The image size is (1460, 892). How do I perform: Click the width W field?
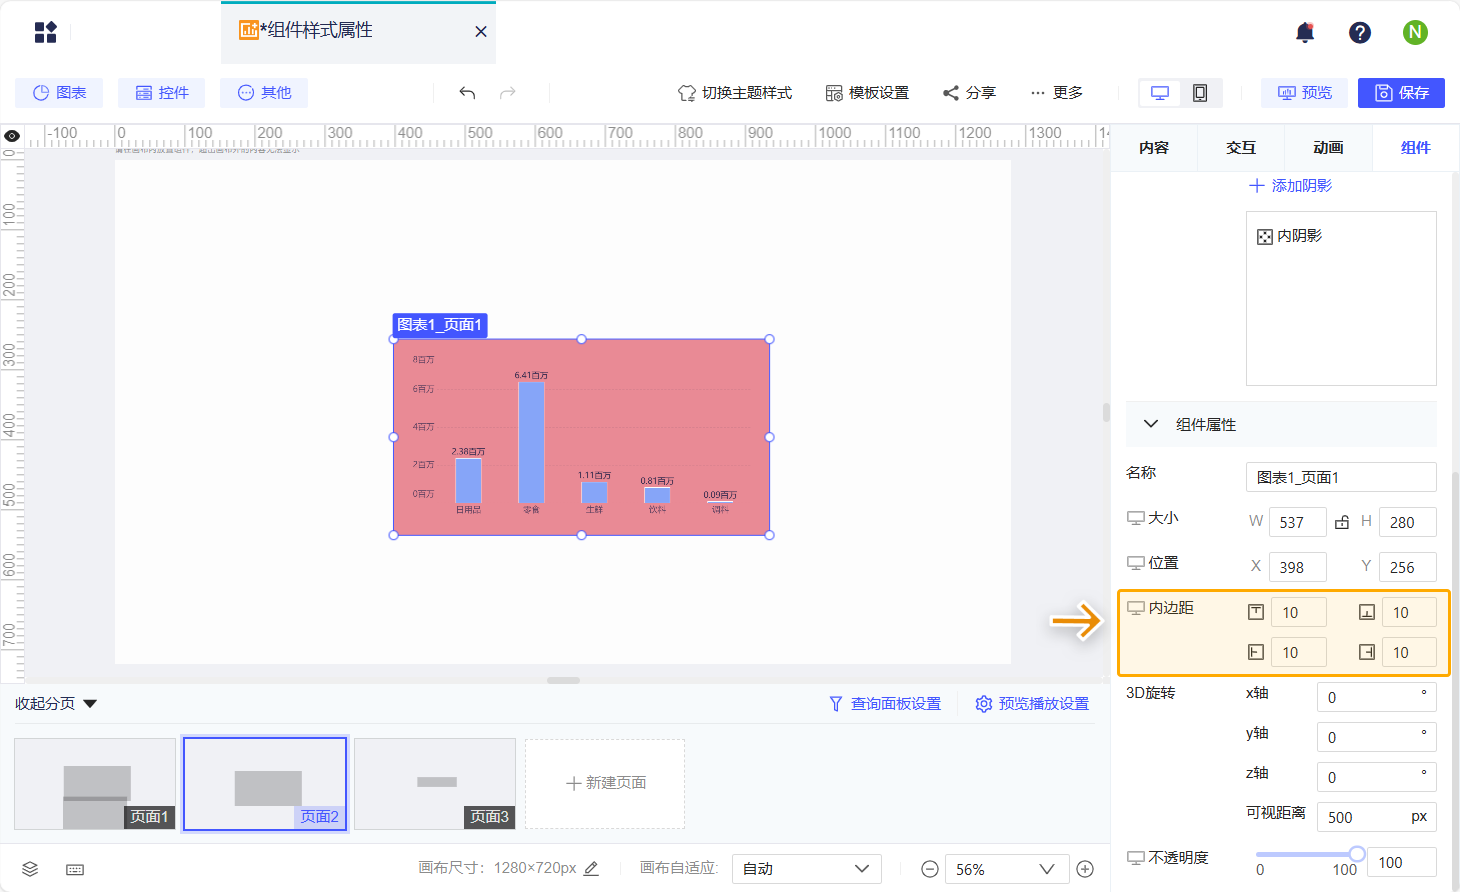[1297, 522]
